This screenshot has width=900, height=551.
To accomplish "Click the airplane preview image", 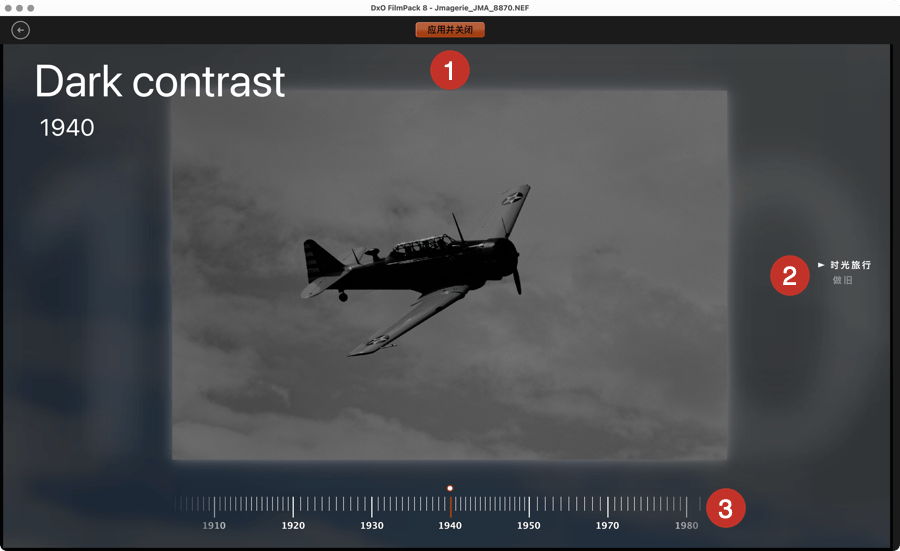I will coord(449,275).
